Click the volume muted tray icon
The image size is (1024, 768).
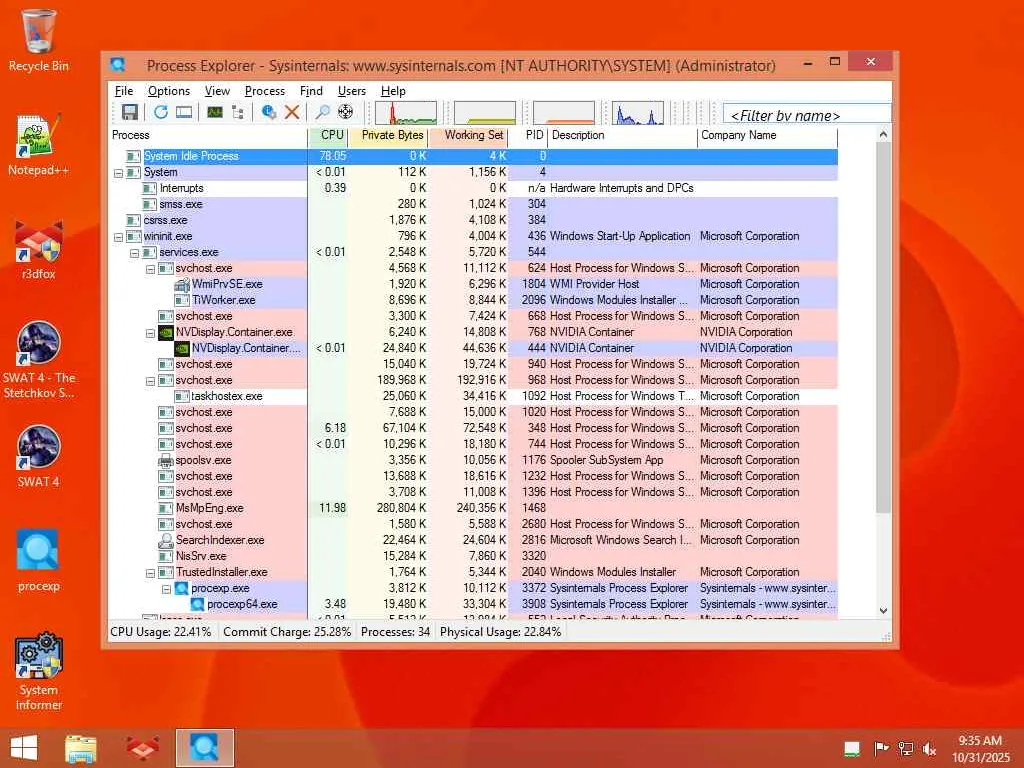click(x=929, y=749)
